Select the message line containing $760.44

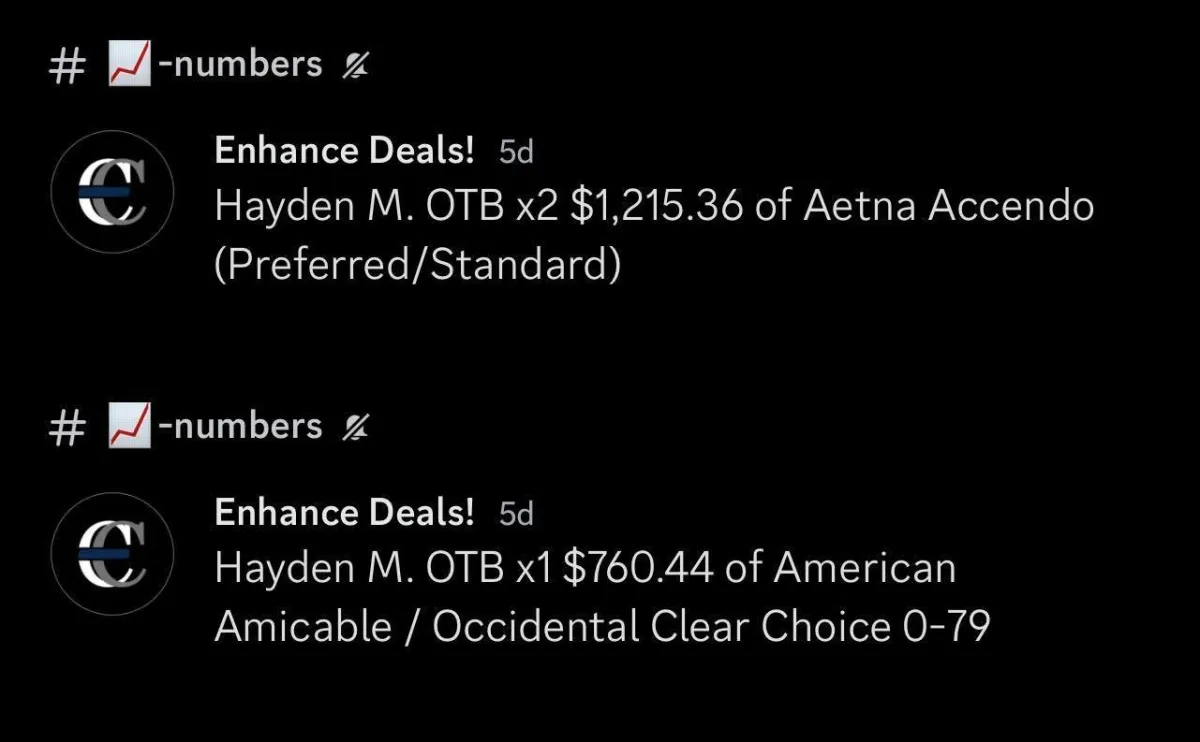(585, 569)
